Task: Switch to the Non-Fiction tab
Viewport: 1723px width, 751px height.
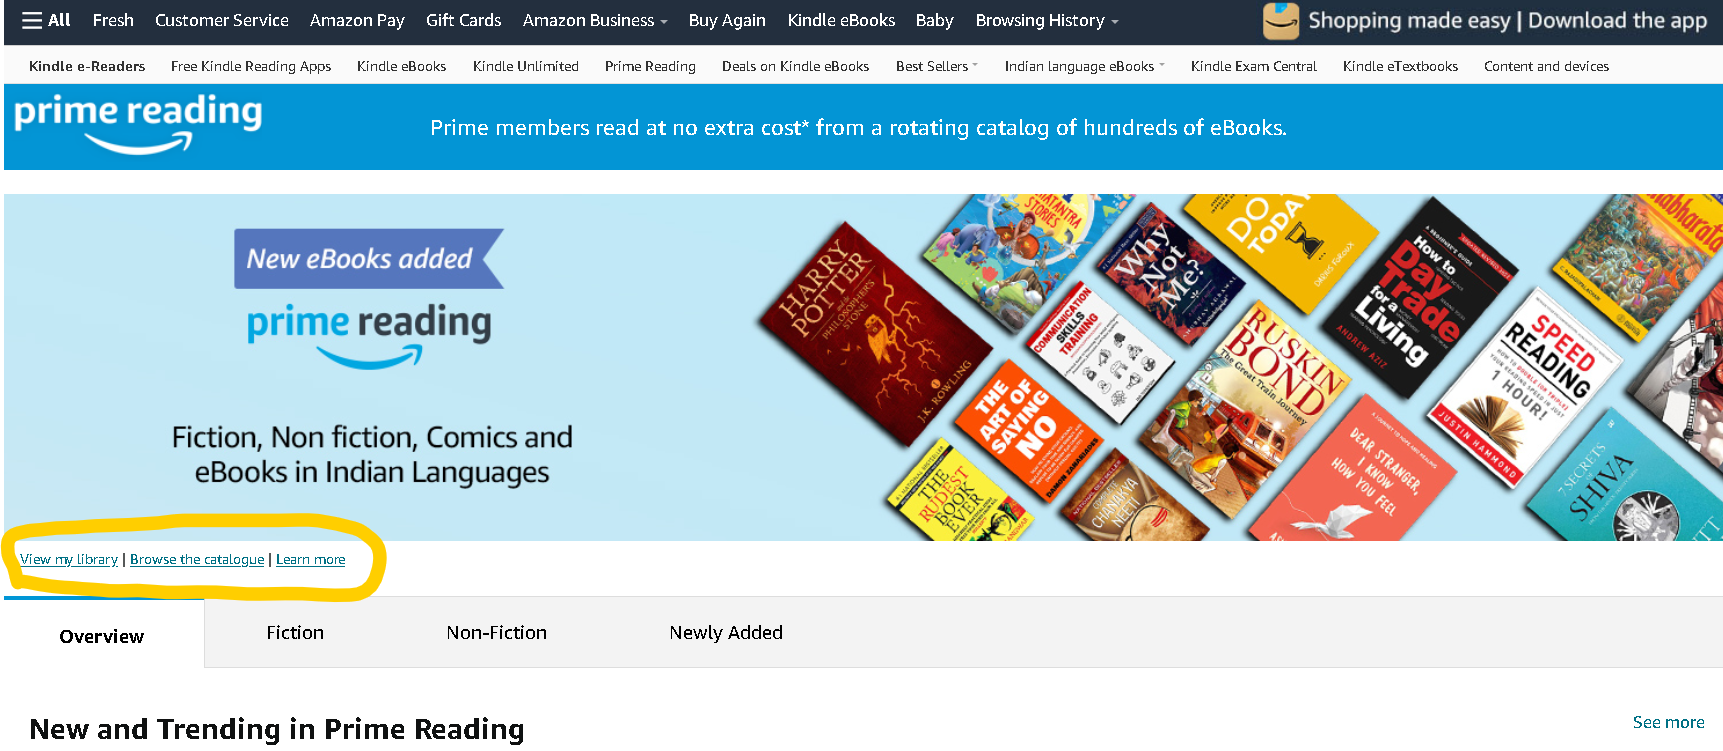Action: [497, 632]
